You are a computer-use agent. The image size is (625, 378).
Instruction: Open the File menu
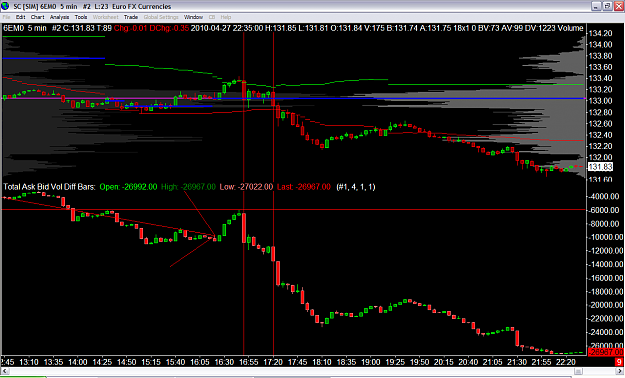tap(6, 17)
